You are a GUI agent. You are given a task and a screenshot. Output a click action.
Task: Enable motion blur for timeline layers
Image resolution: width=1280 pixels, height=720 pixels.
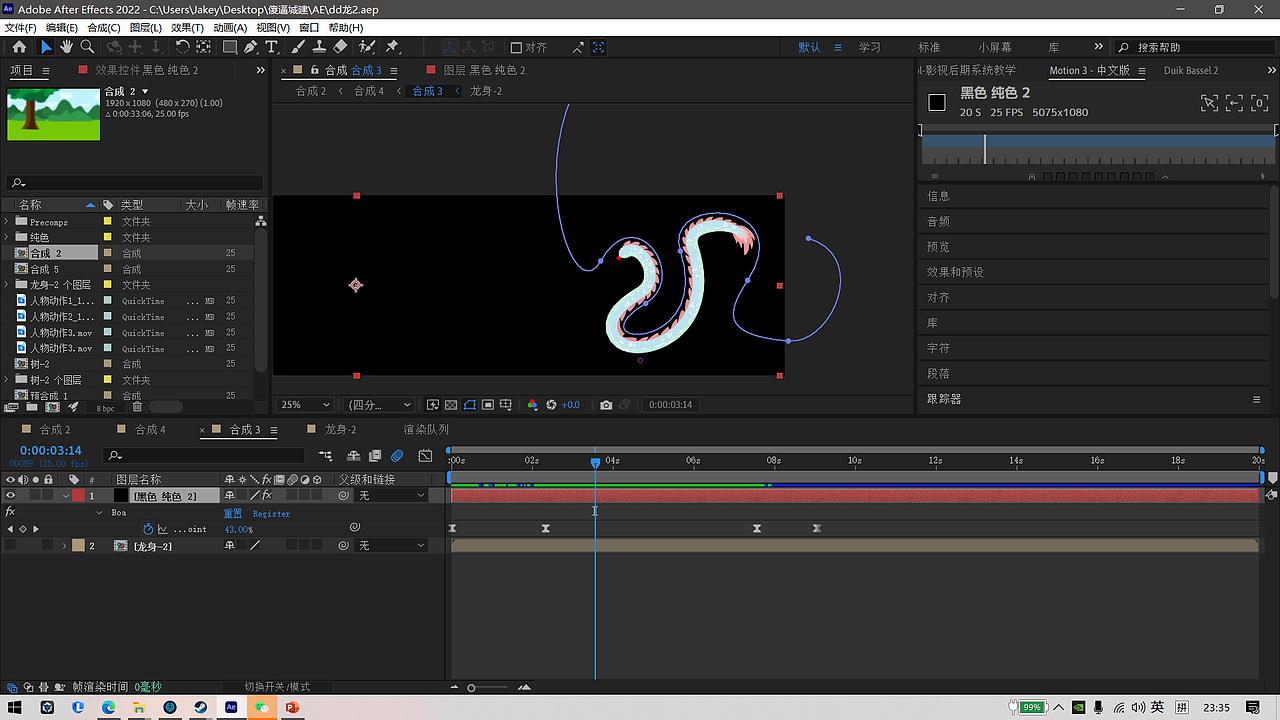click(x=397, y=456)
